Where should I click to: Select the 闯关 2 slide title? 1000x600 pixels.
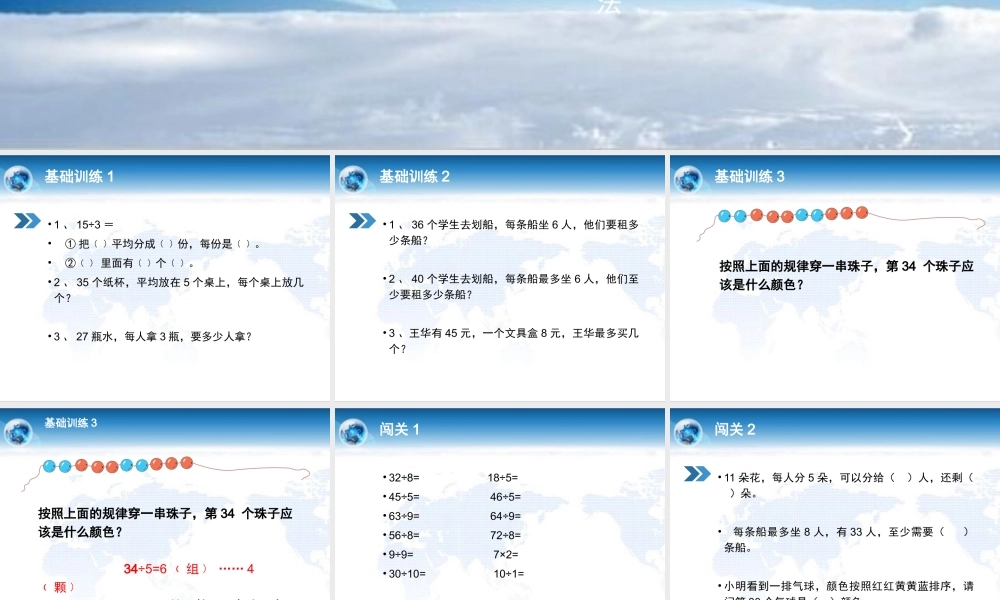pos(735,429)
